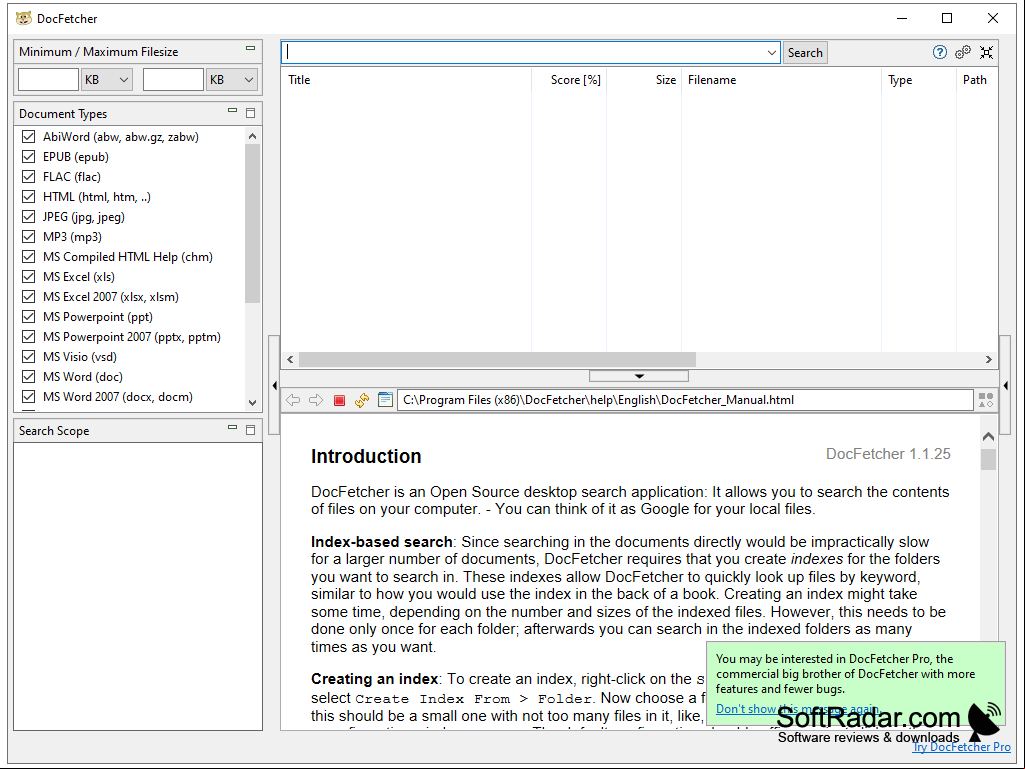Maximize the Search Scope panel

[250, 430]
